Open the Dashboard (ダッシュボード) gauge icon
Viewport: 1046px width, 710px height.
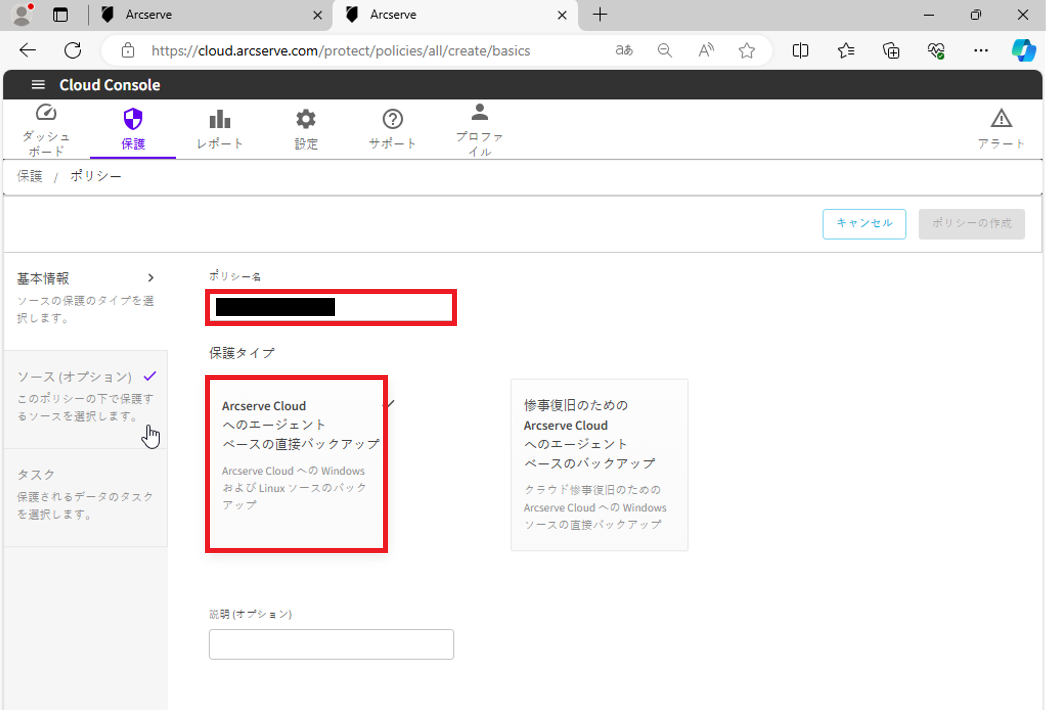click(46, 113)
